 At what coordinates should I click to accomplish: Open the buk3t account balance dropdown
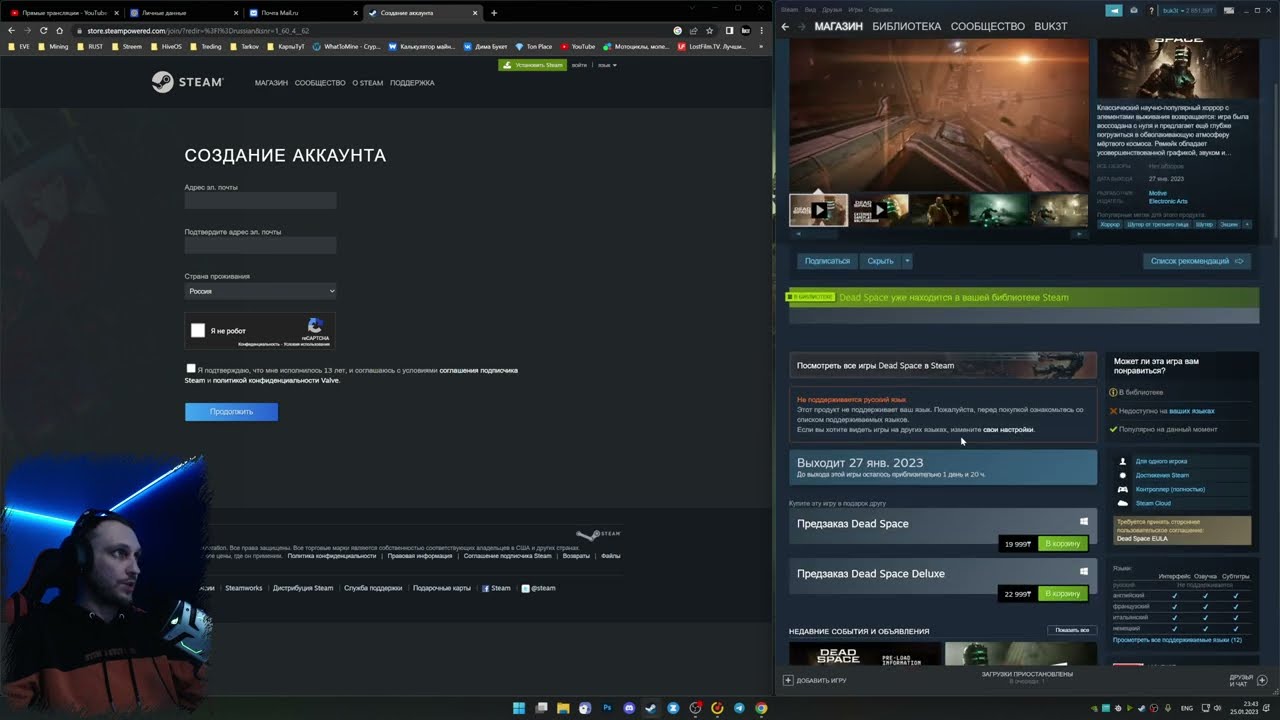click(1188, 10)
